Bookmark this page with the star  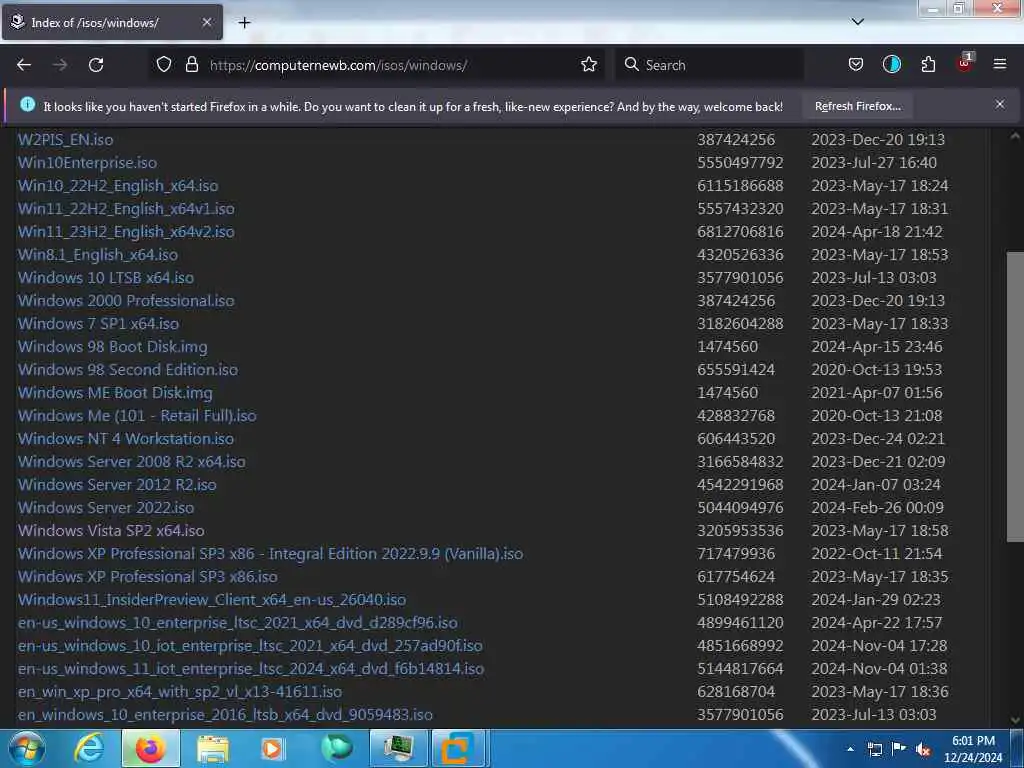pos(588,64)
